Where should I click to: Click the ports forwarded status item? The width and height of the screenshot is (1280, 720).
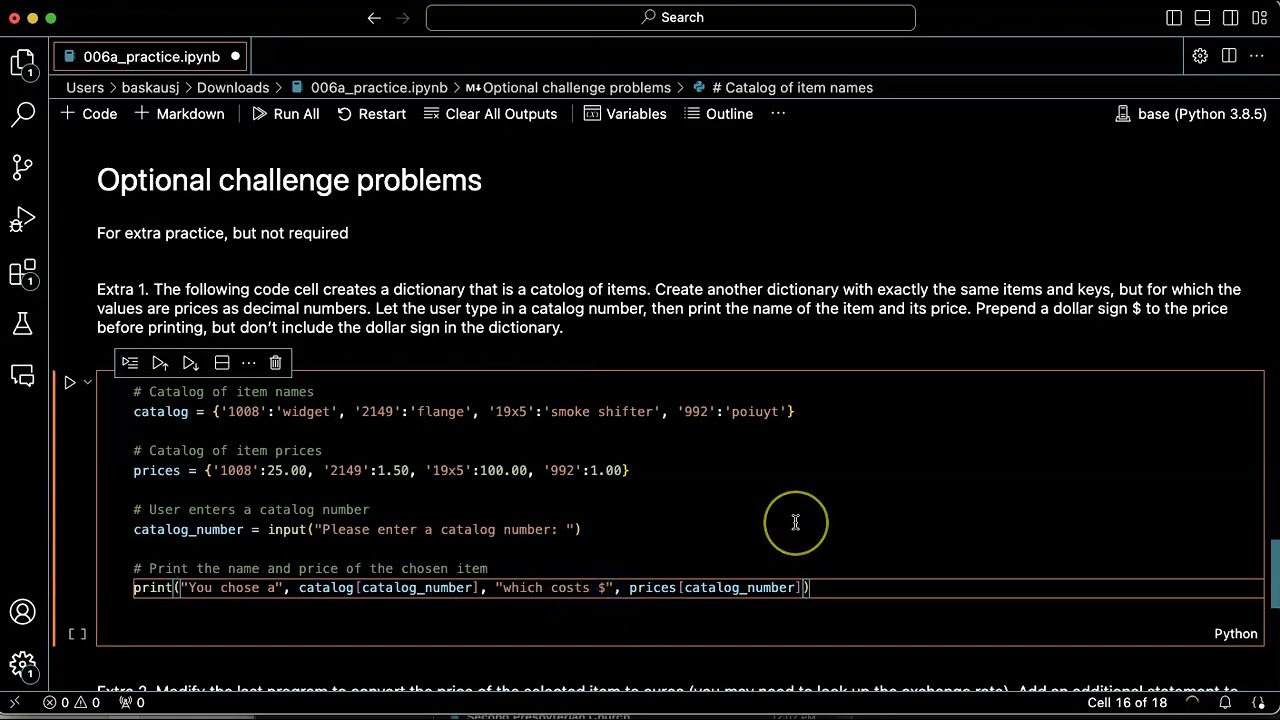[x=132, y=703]
